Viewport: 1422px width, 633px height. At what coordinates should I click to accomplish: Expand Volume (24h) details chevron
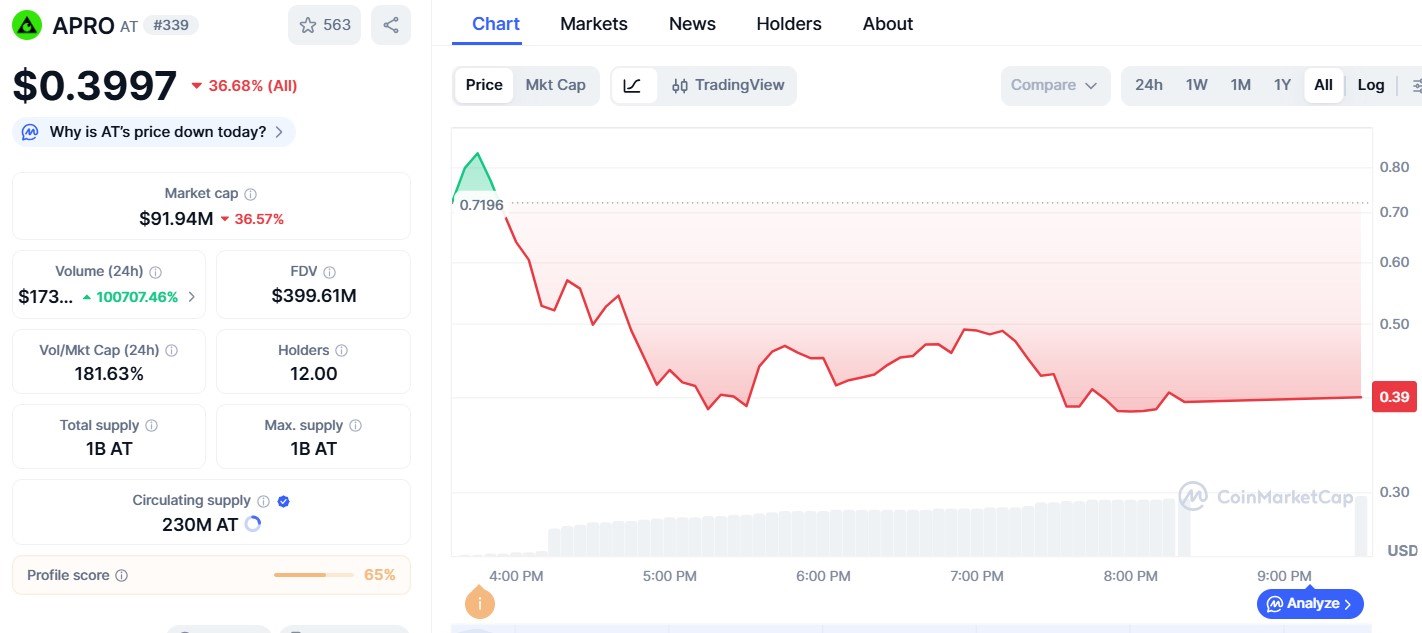(191, 297)
